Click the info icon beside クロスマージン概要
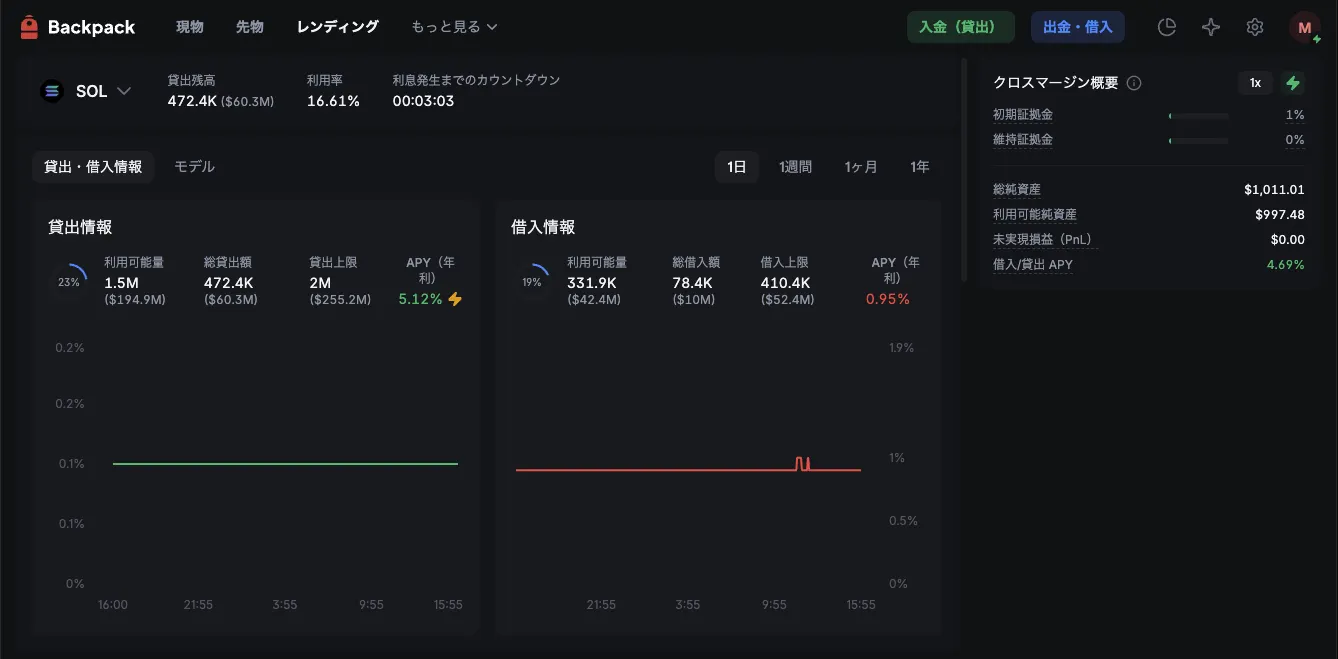The height and width of the screenshot is (659, 1338). pyautogui.click(x=1134, y=83)
